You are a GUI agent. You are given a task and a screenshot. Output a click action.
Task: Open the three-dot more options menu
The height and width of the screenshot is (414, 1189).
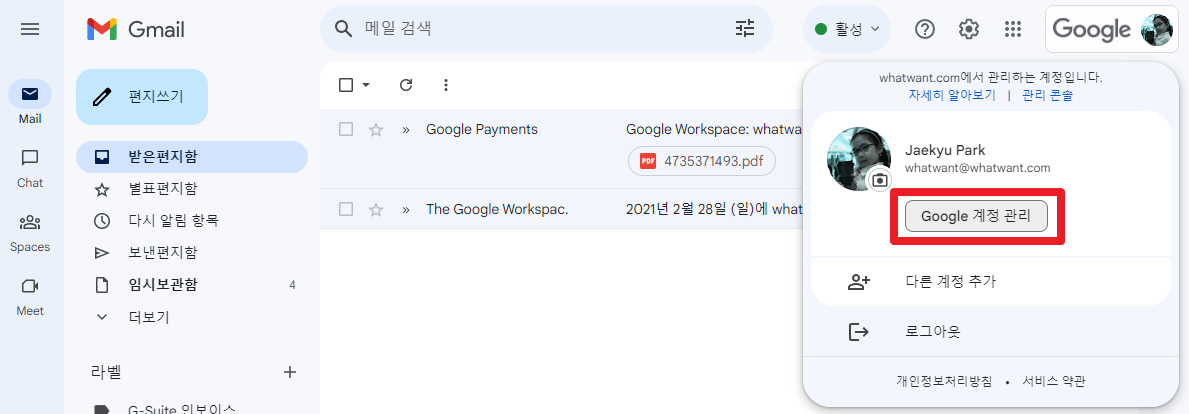tap(446, 85)
